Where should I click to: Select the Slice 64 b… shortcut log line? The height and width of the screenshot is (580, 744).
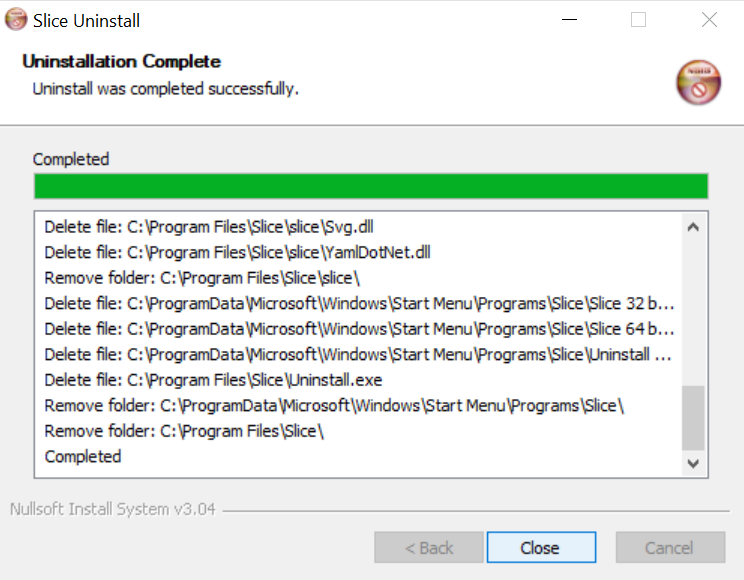[360, 329]
